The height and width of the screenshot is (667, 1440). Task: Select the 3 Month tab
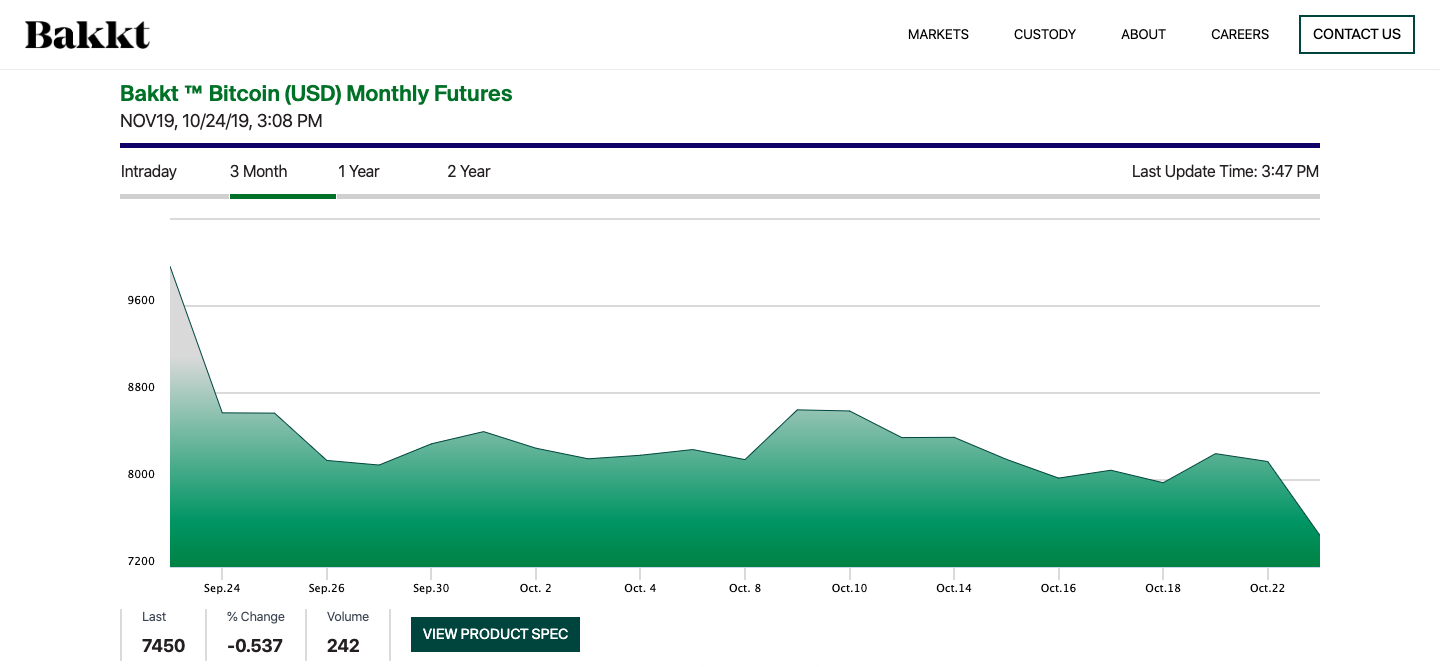258,171
